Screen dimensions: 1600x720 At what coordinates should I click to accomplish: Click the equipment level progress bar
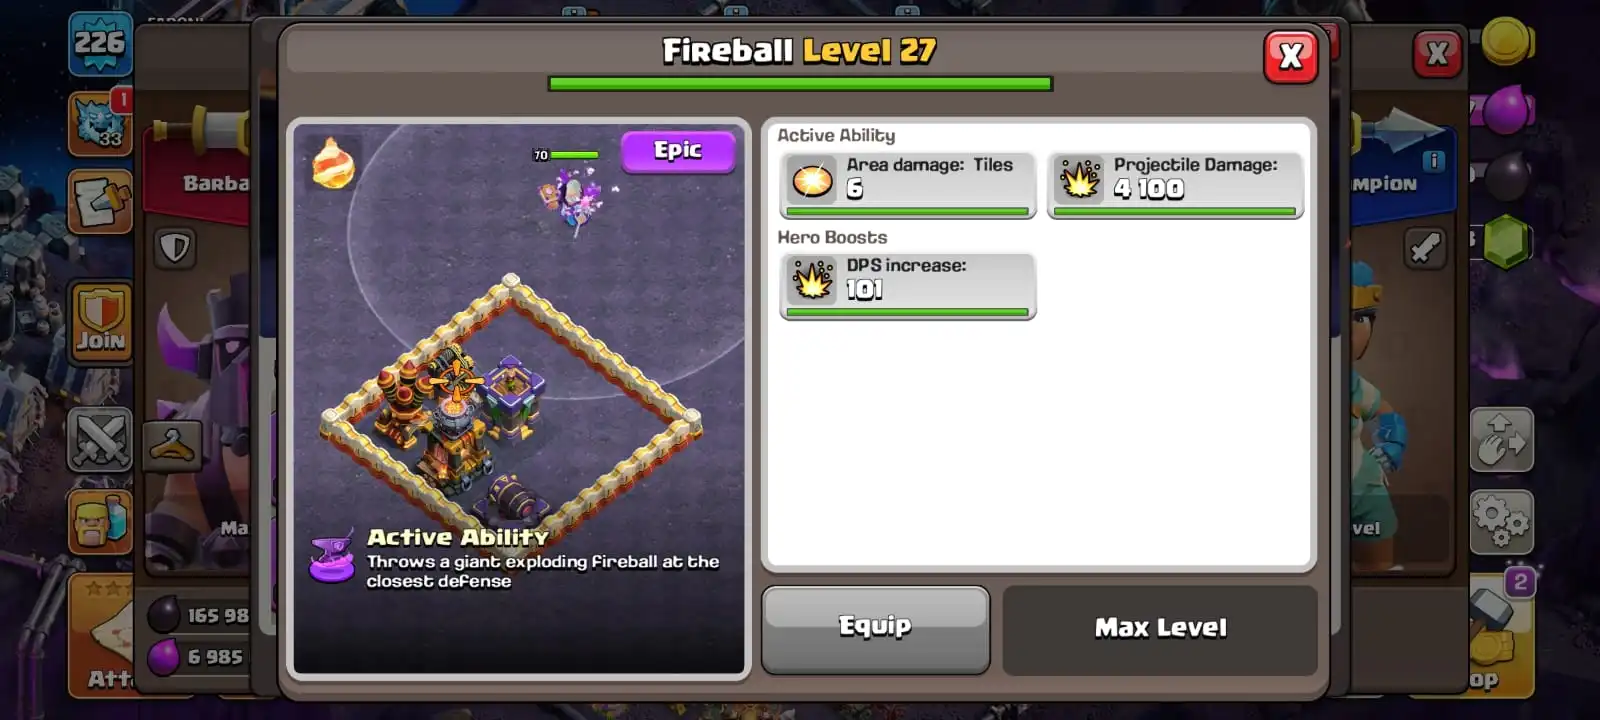coord(800,84)
